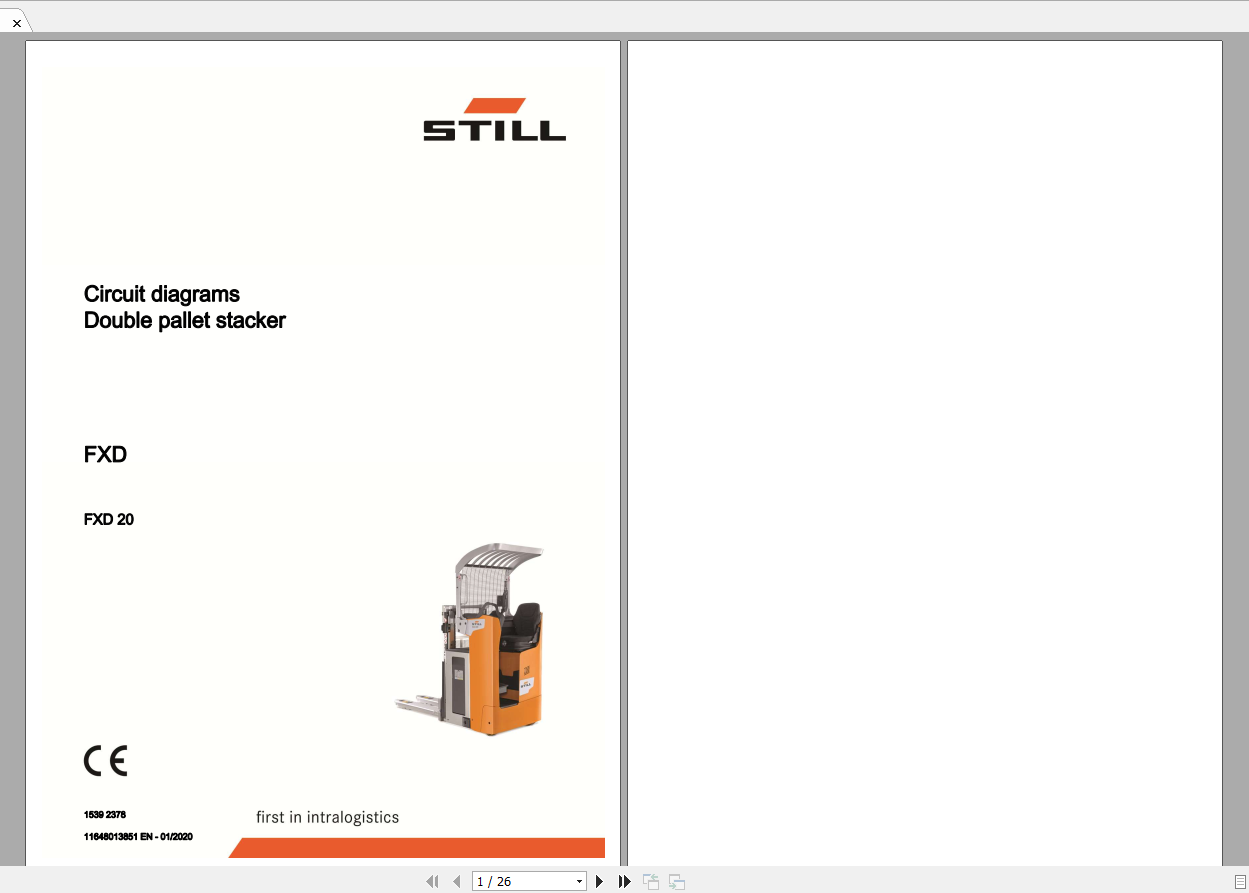This screenshot has height=893, width=1249.
Task: Jump to the last page using the skip-forward icon
Action: pyautogui.click(x=624, y=881)
